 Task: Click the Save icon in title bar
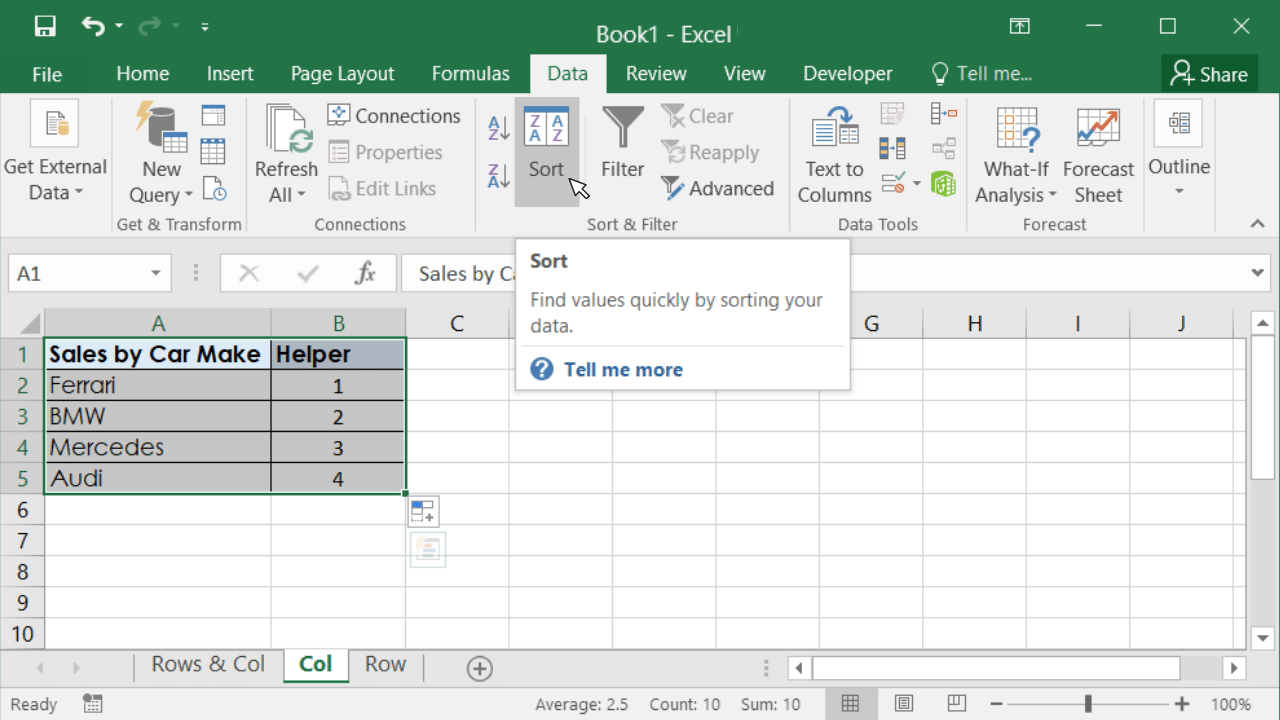coord(45,27)
